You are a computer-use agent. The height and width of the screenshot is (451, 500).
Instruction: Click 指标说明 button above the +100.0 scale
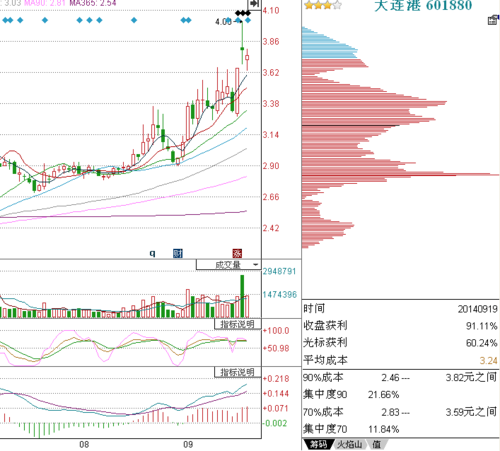tap(237, 324)
